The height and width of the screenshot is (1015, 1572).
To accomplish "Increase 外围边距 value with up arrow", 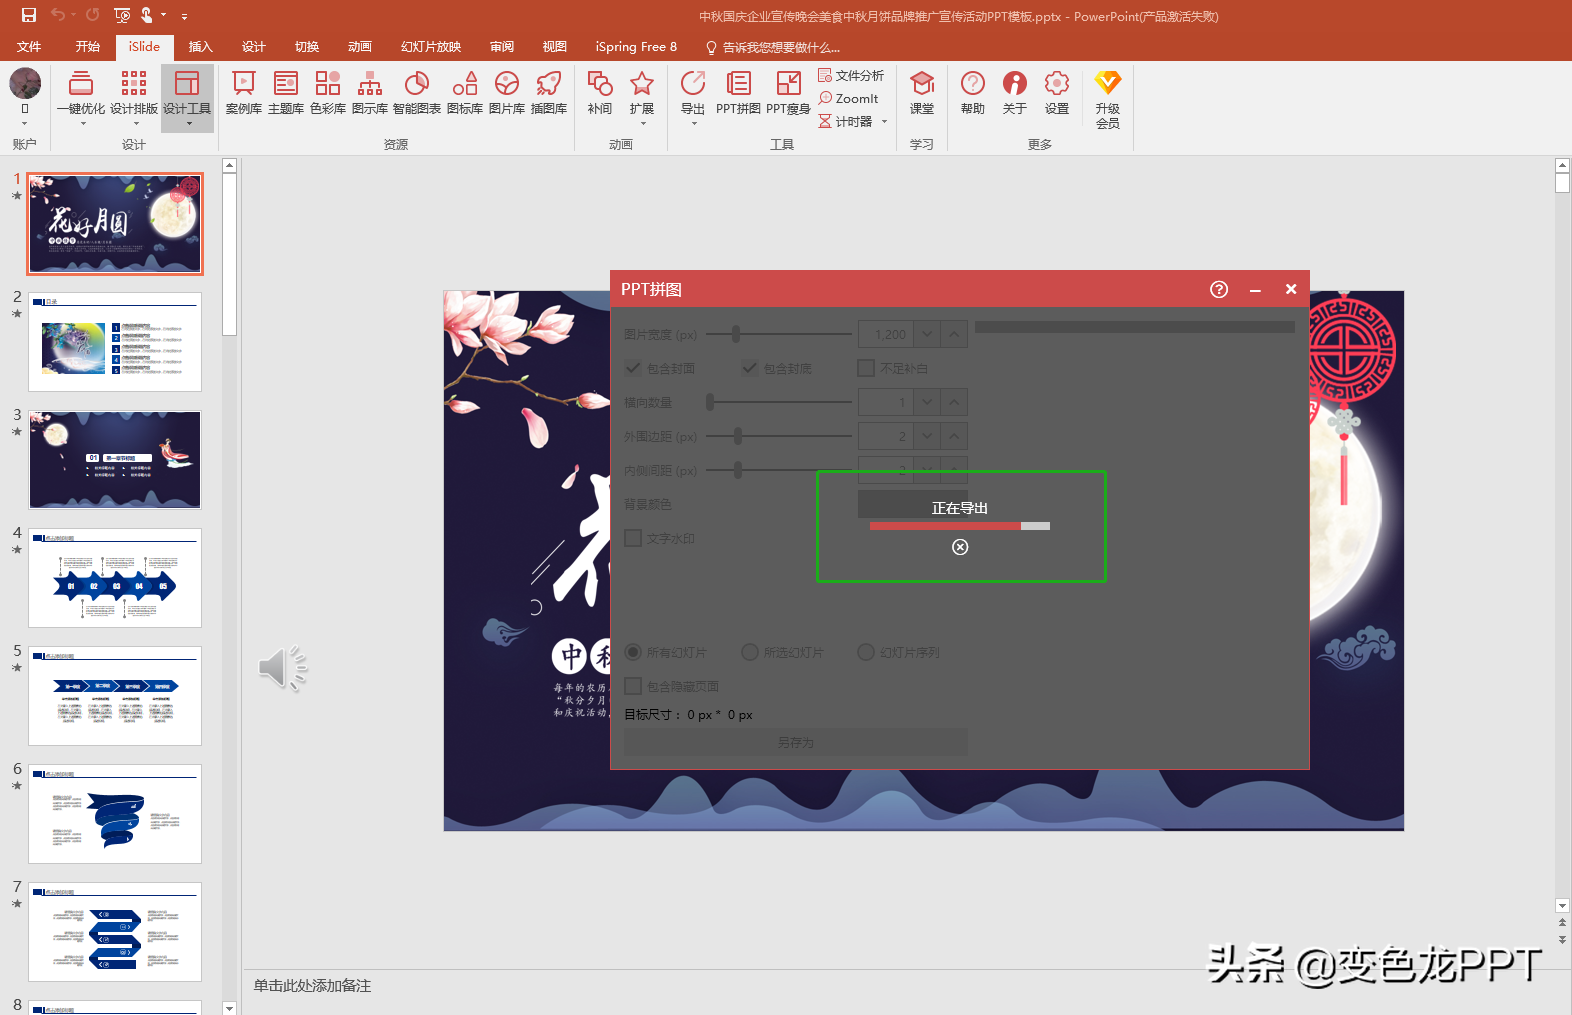I will coord(954,436).
